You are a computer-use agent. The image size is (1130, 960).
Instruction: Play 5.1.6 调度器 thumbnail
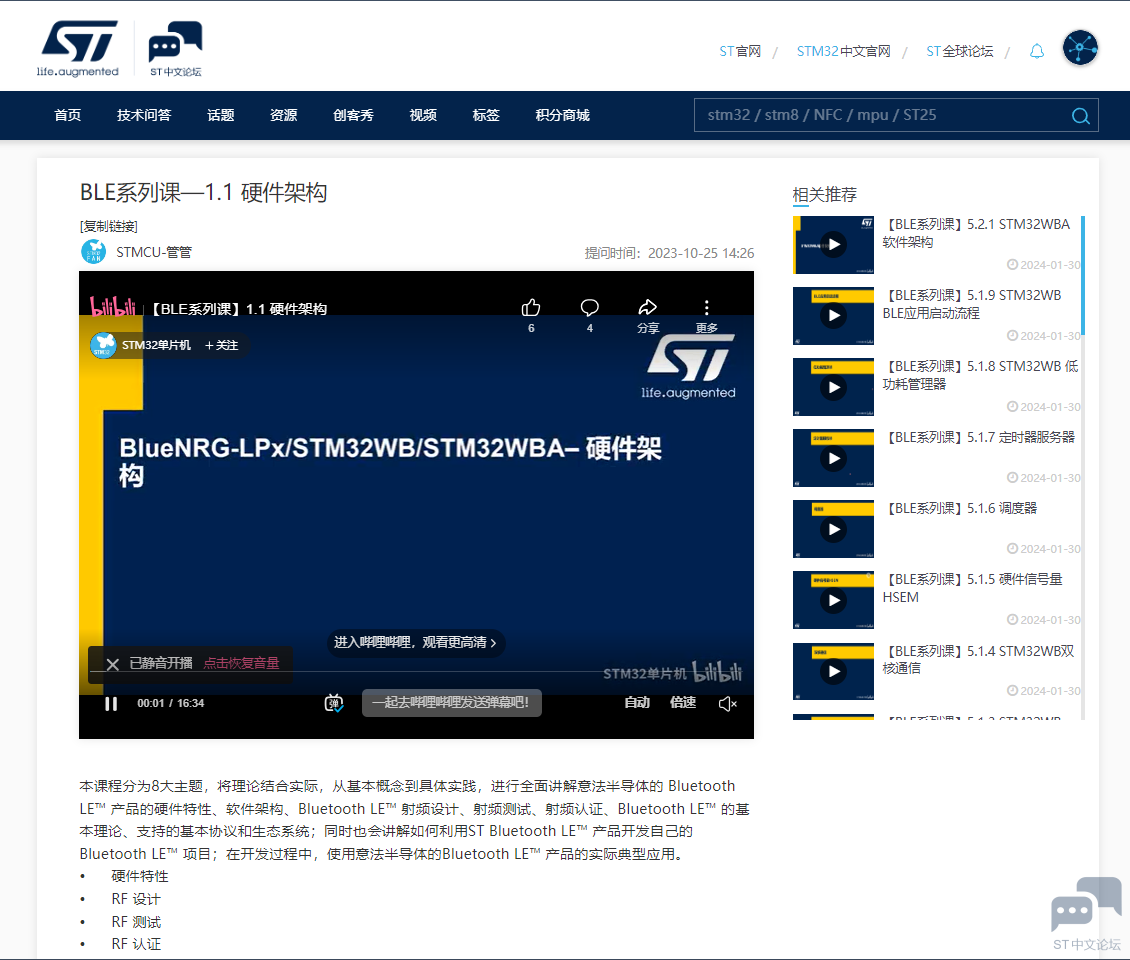[833, 529]
